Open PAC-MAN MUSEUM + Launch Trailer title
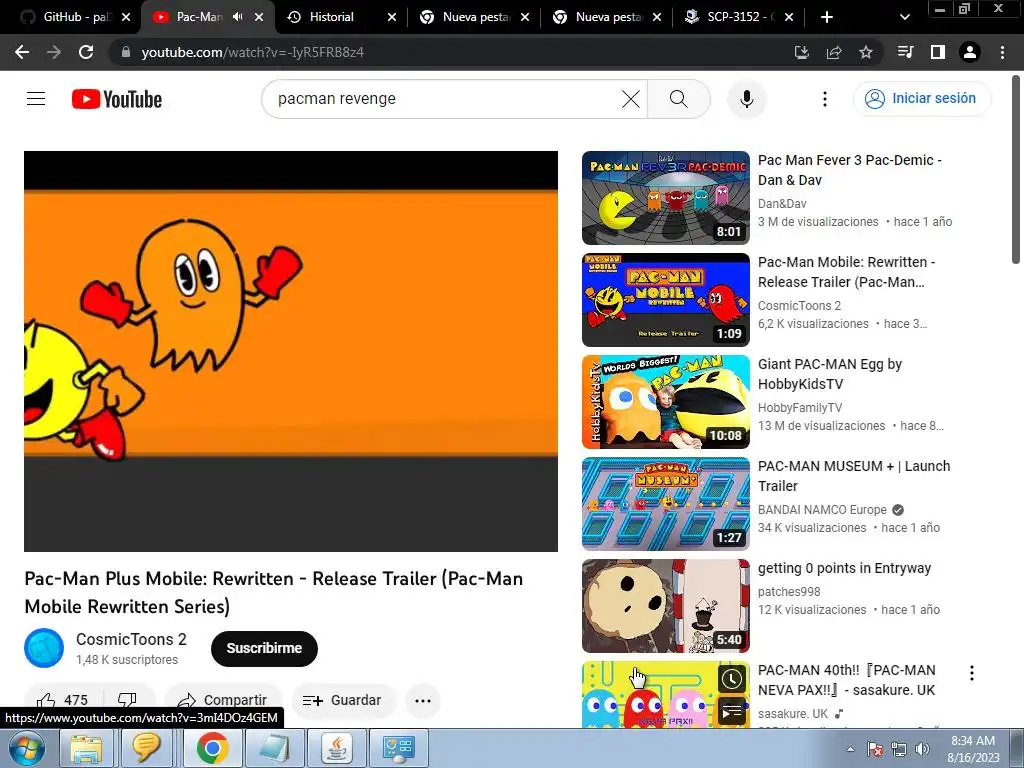The image size is (1024, 768). click(x=854, y=476)
